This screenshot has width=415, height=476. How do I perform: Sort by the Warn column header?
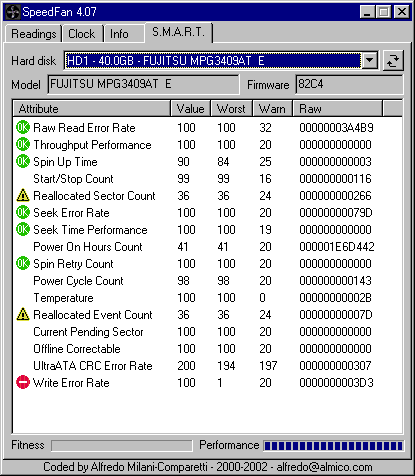(273, 109)
